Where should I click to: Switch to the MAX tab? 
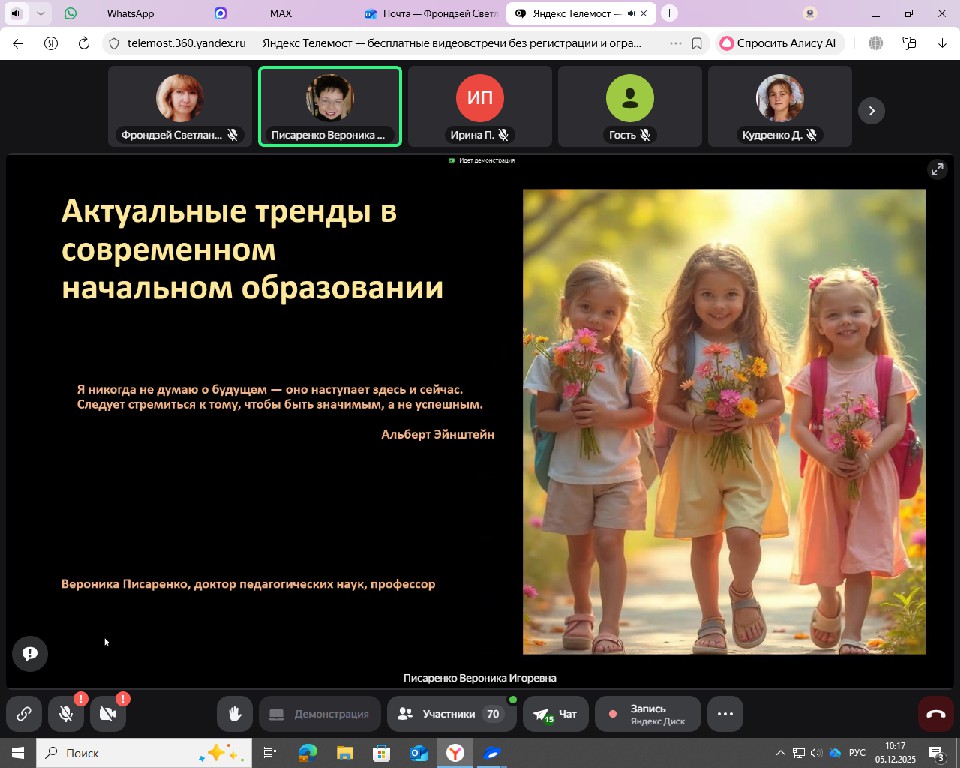pos(281,13)
